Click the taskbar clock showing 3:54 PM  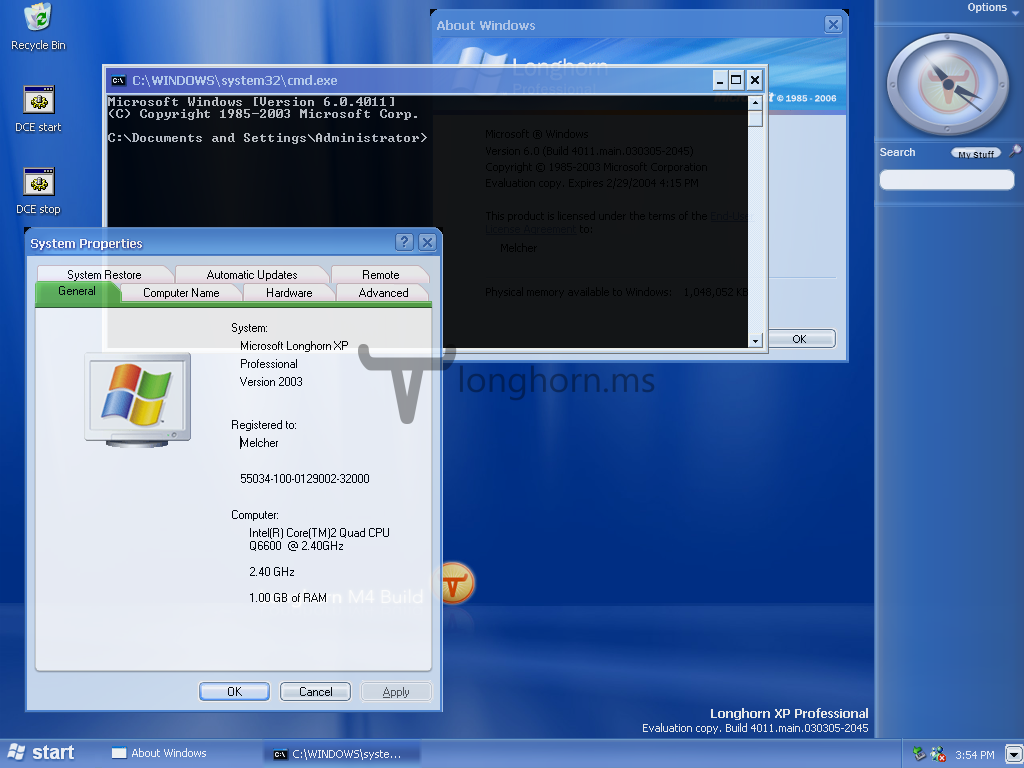coord(974,755)
